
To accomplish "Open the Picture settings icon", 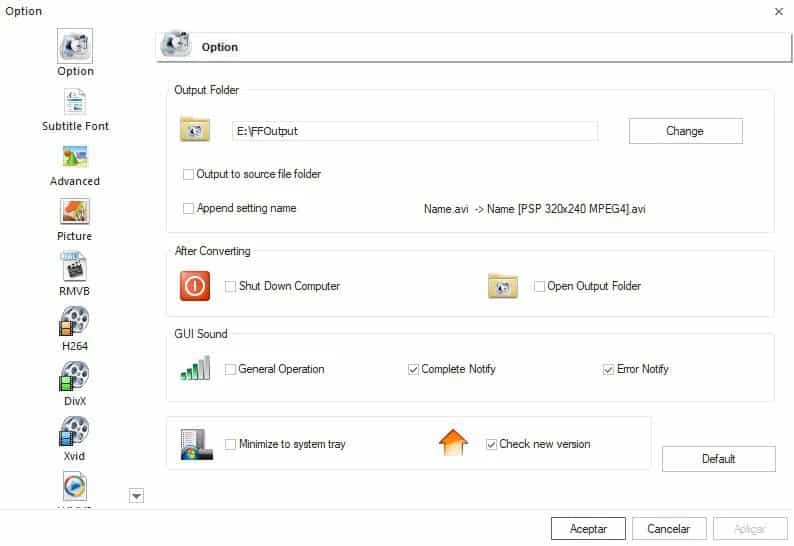I will [x=75, y=211].
